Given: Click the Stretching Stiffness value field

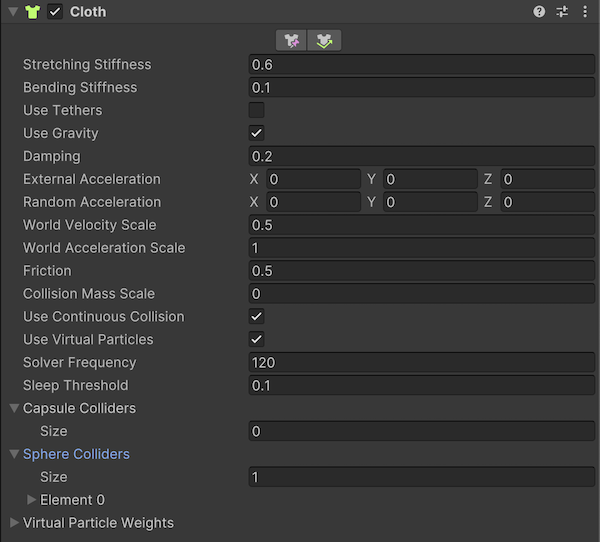Looking at the screenshot, I should coord(421,64).
